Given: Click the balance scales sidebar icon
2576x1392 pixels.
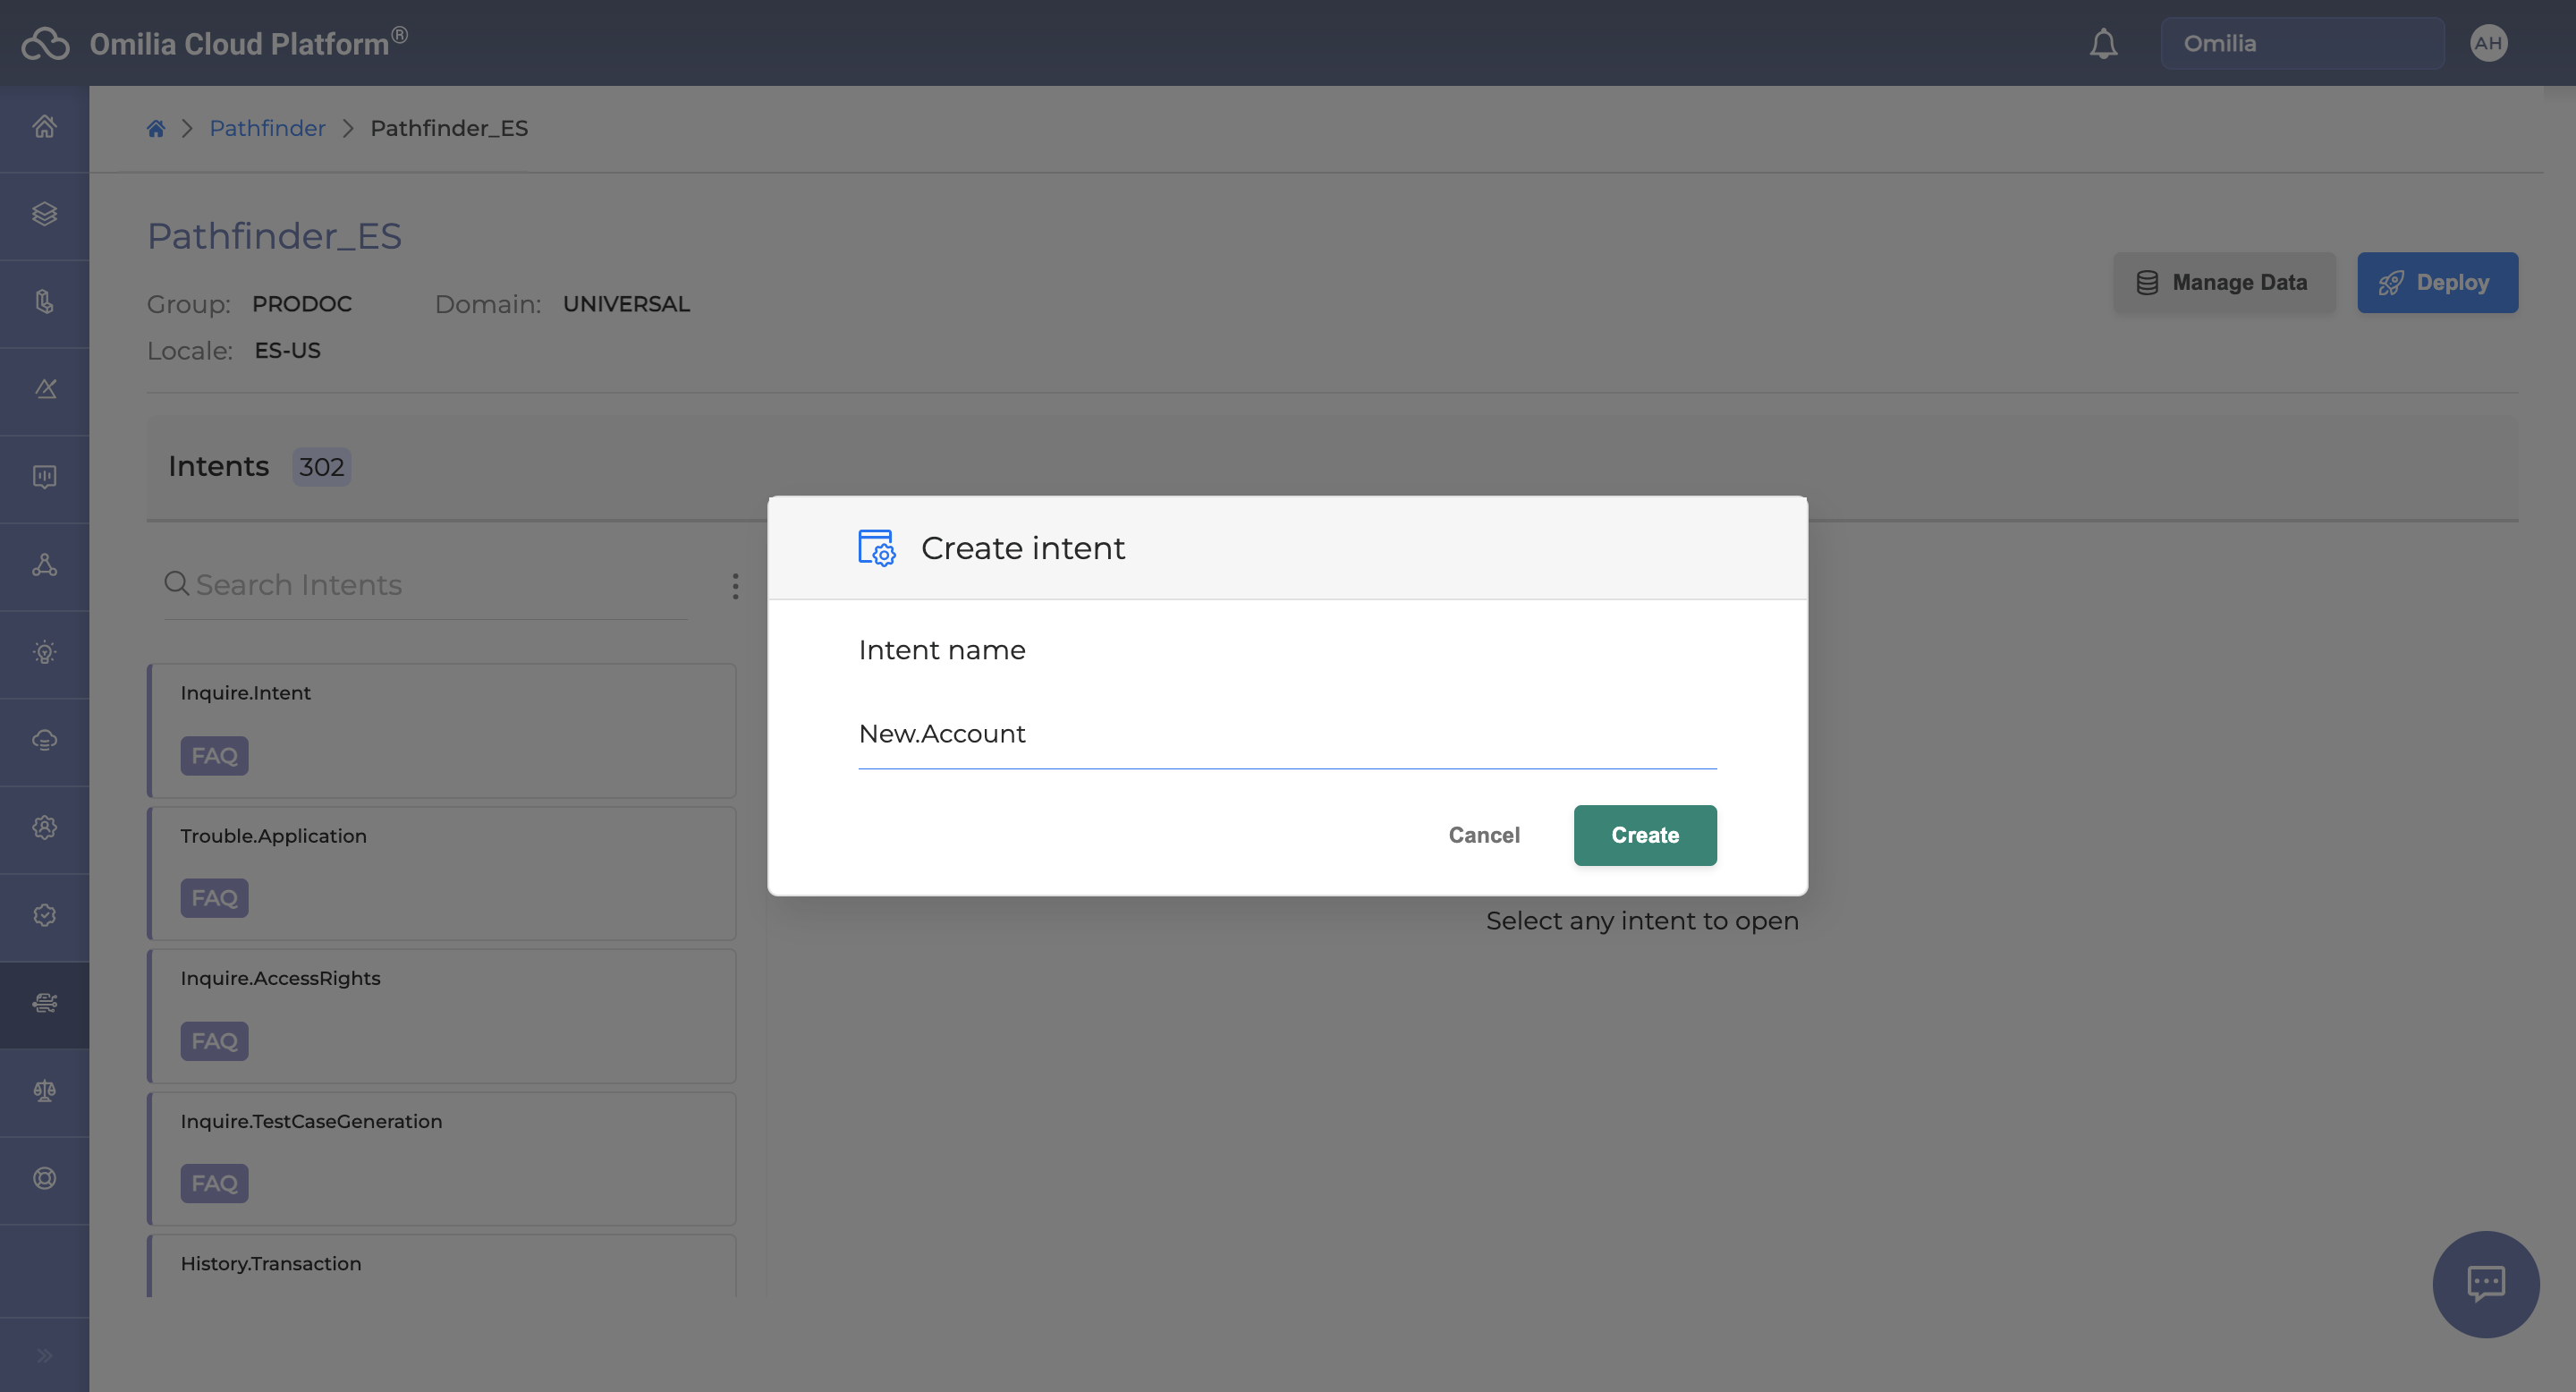Looking at the screenshot, I should (x=44, y=1091).
